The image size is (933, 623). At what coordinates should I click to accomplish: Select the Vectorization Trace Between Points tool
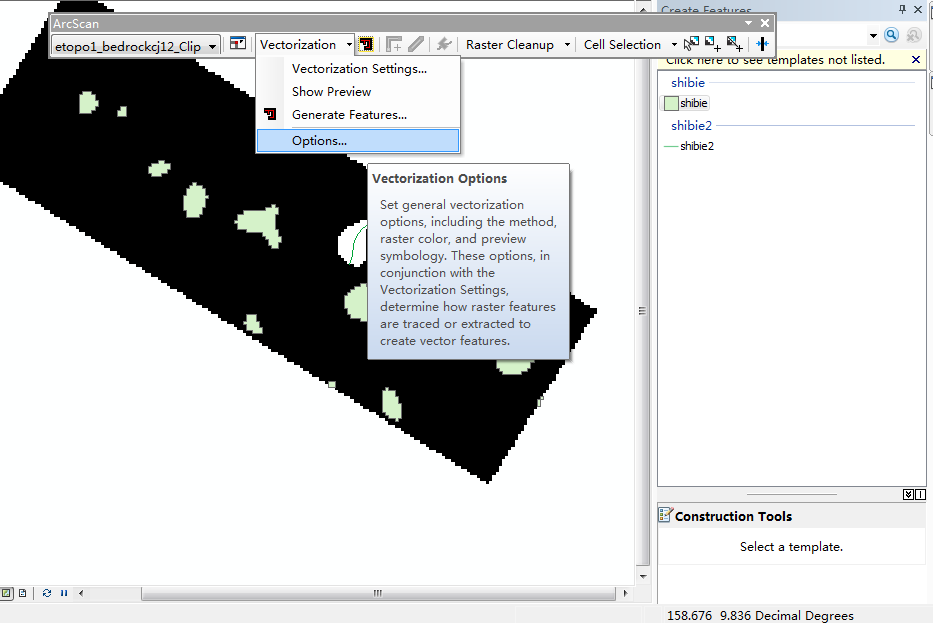(416, 44)
